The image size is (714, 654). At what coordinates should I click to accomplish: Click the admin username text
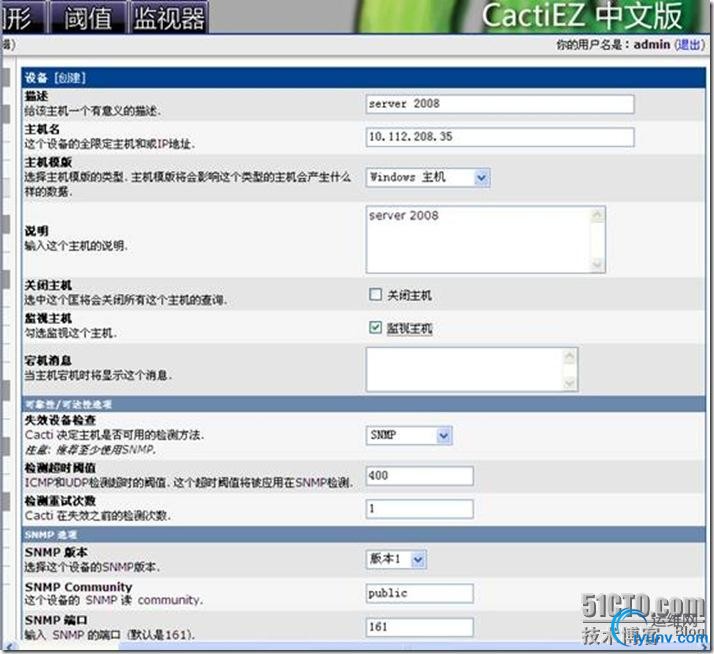pyautogui.click(x=652, y=45)
